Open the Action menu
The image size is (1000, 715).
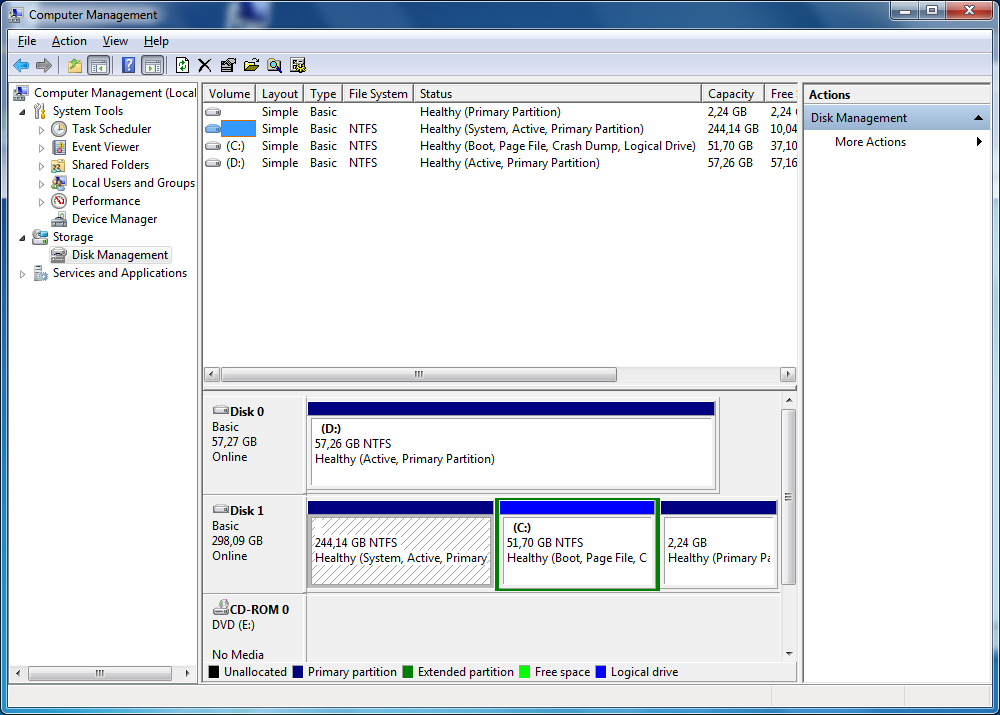click(x=69, y=41)
